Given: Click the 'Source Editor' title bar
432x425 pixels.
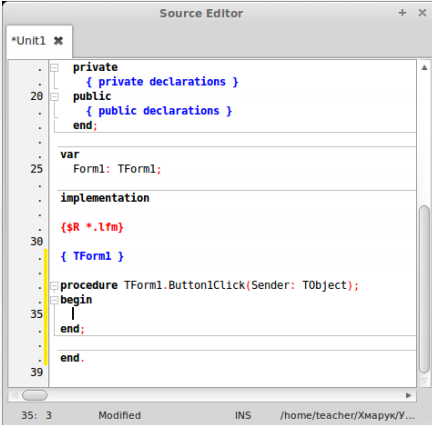Looking at the screenshot, I should point(201,13).
